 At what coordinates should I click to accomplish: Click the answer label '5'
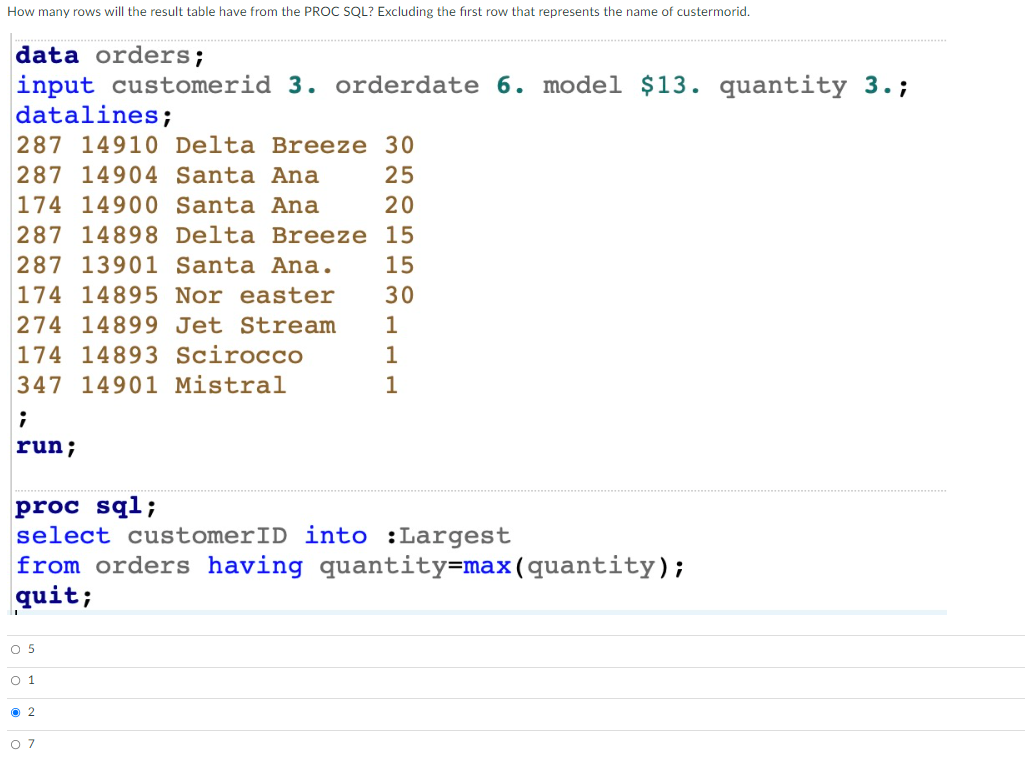(31, 650)
